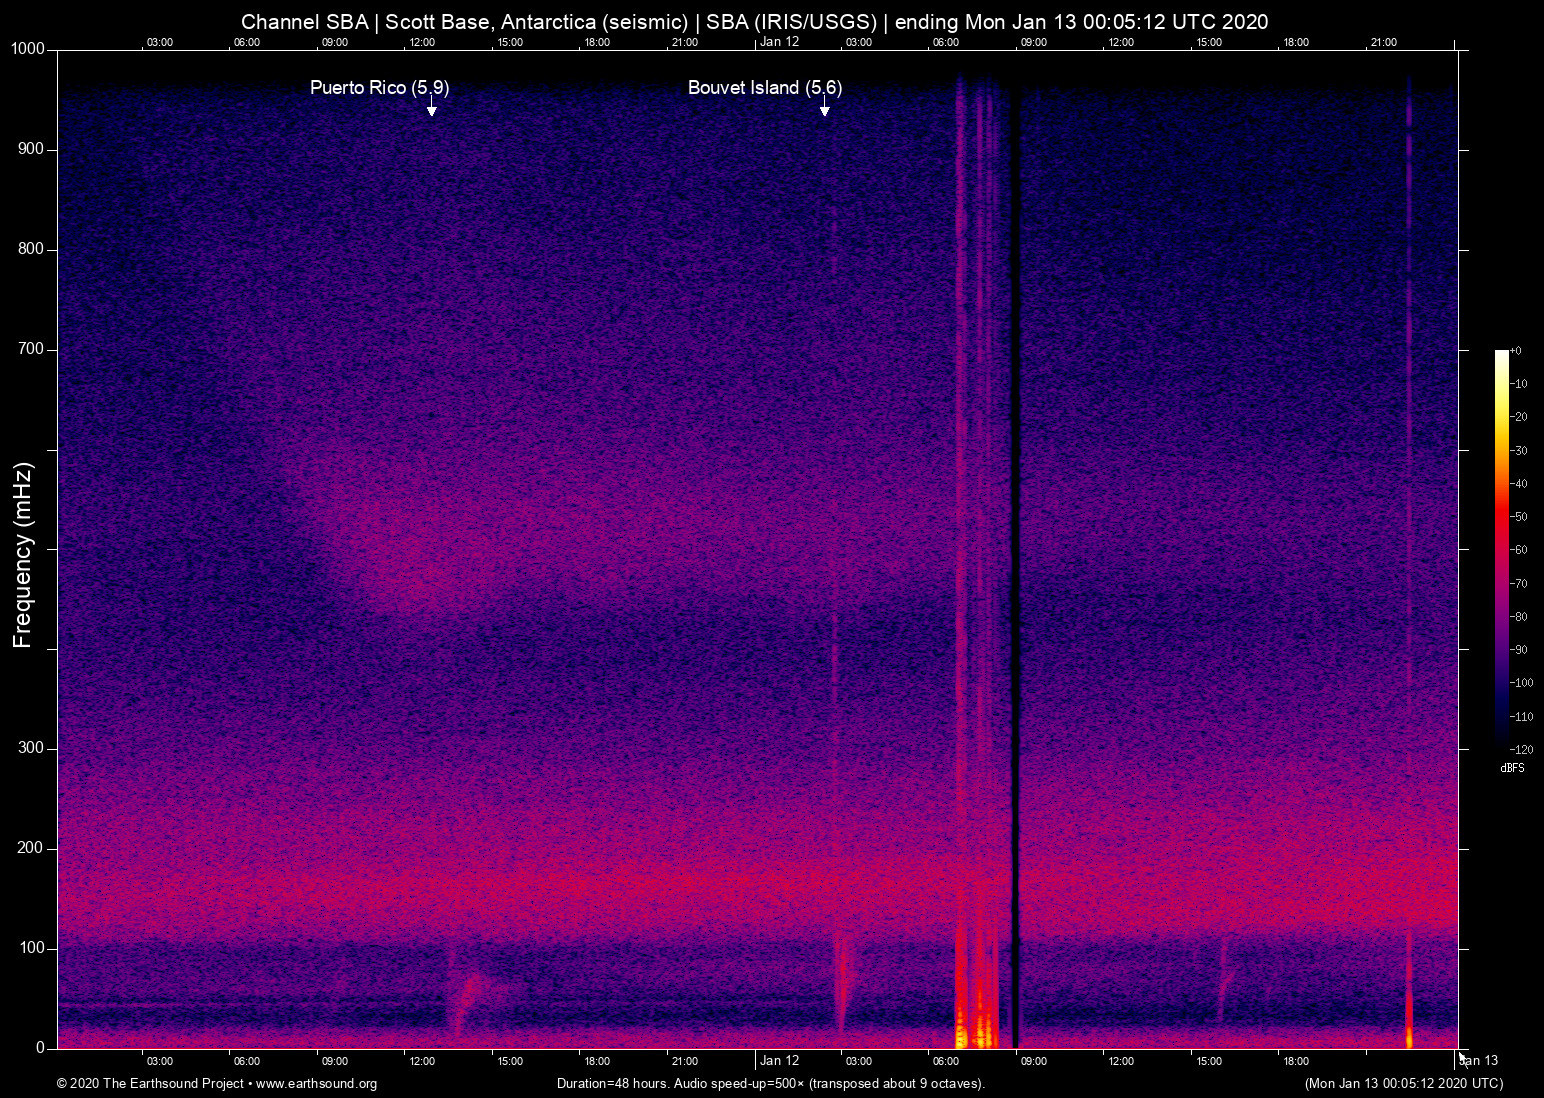Viewport: 1544px width, 1098px height.
Task: Click the Puerto Rico (5.9) annotation
Action: click(x=379, y=88)
